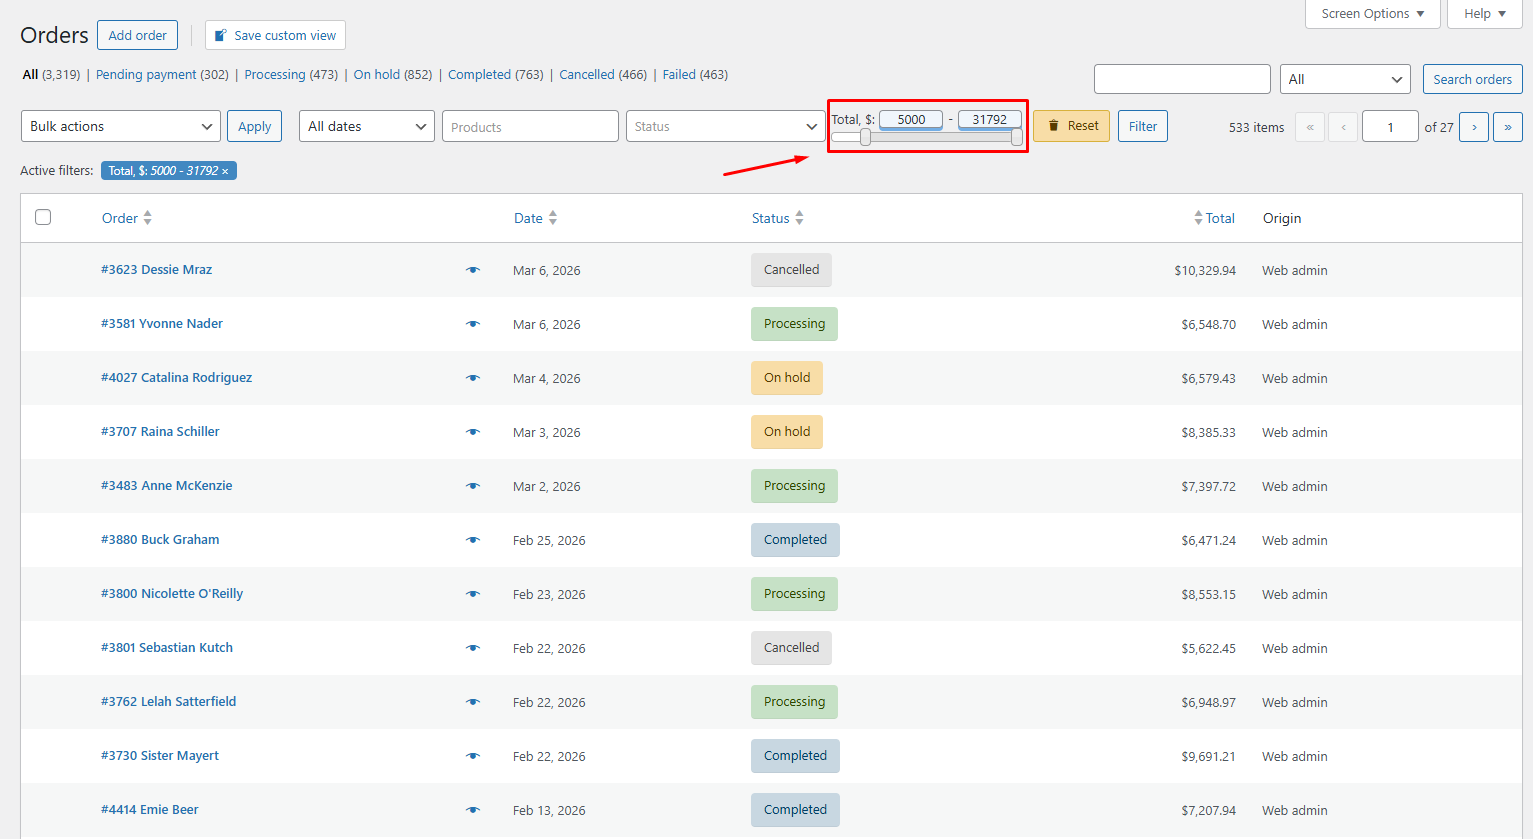Open order #3623 Dessie Mraz
Viewport: 1533px width, 839px height.
pos(156,270)
